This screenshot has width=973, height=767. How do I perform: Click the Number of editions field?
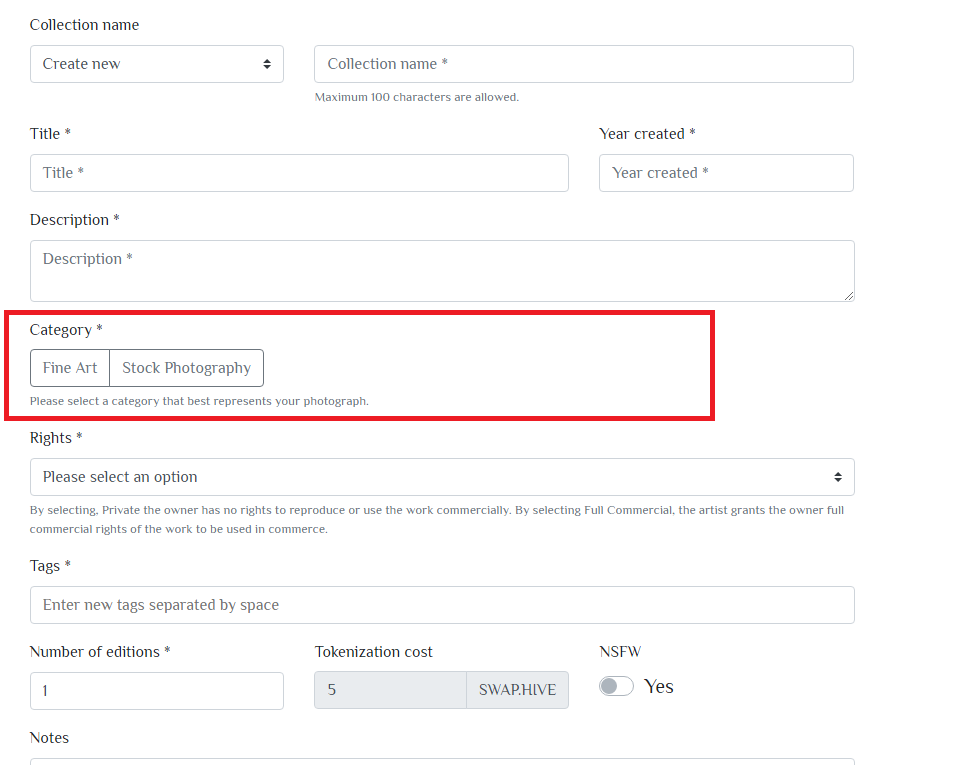[x=156, y=691]
